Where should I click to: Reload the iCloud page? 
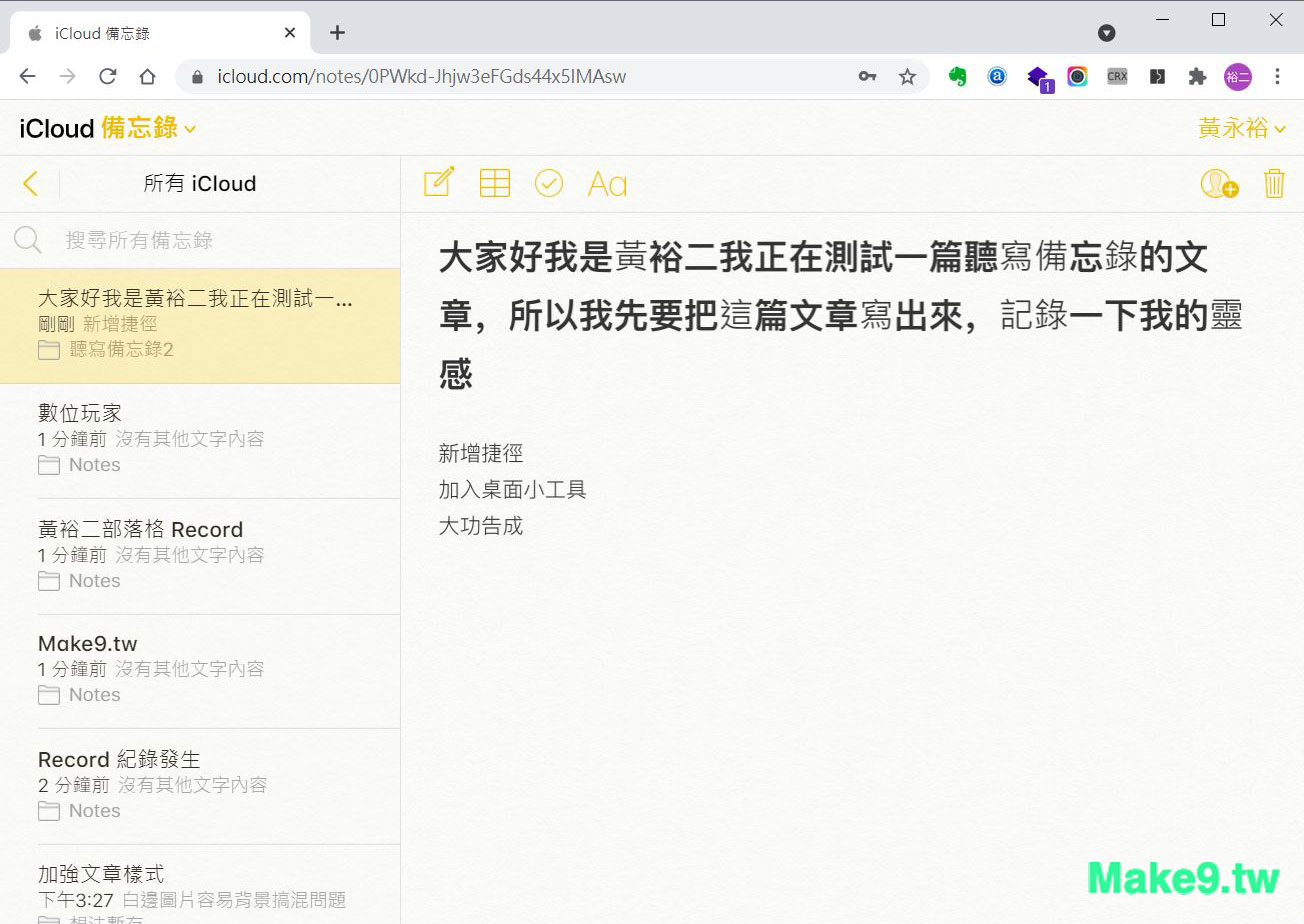pyautogui.click(x=108, y=76)
